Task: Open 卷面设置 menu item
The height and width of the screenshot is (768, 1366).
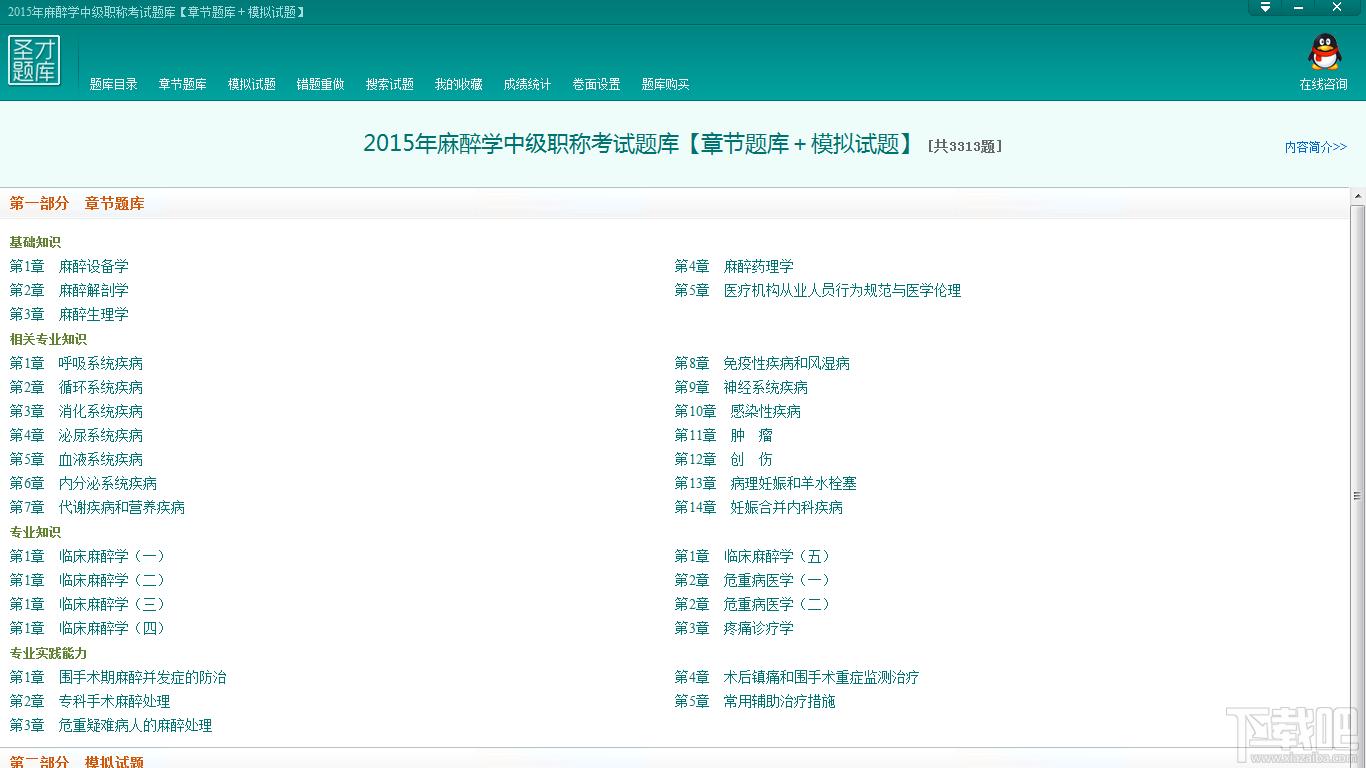Action: click(x=597, y=84)
